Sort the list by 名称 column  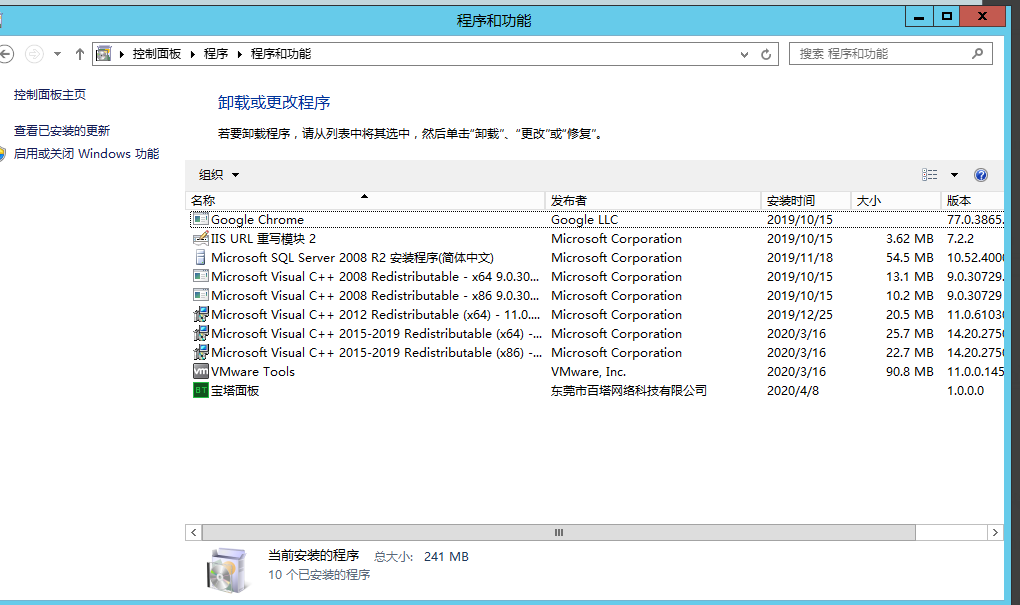366,200
